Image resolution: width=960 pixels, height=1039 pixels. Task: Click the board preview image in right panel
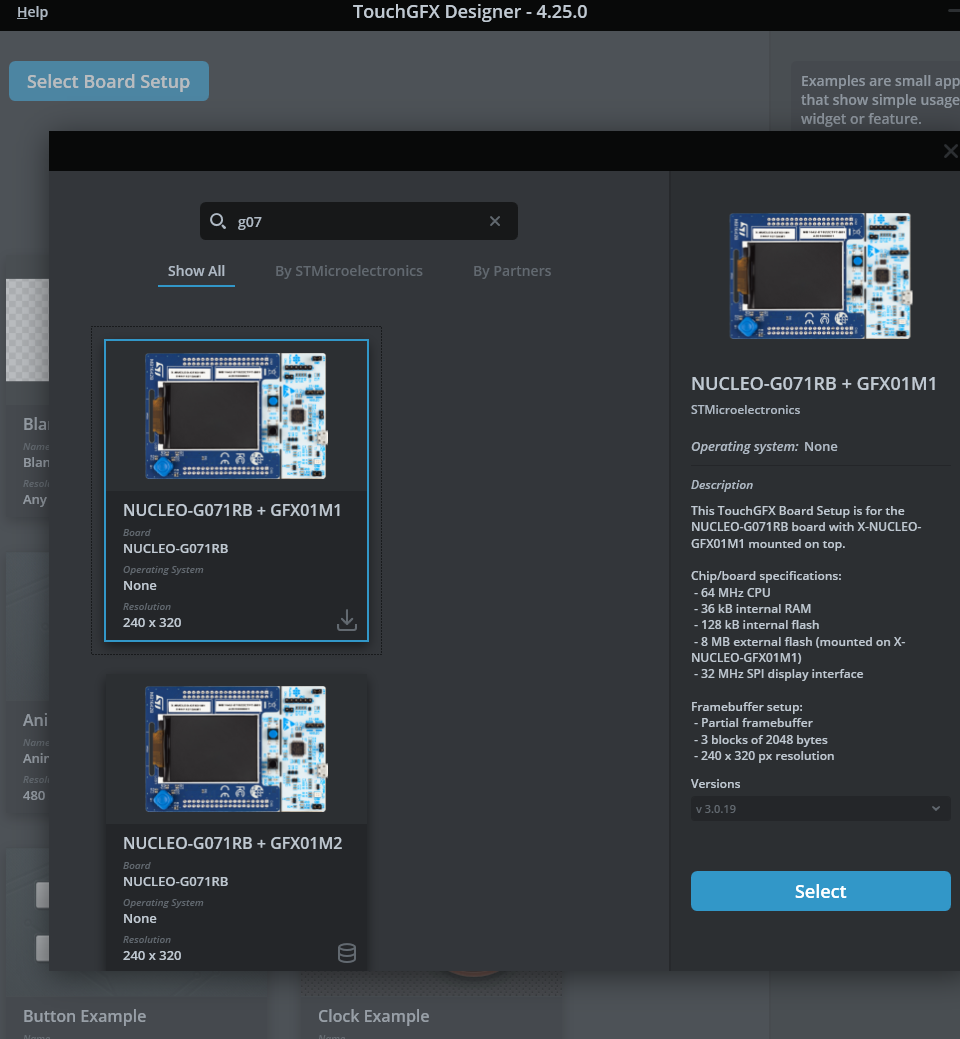coord(820,275)
